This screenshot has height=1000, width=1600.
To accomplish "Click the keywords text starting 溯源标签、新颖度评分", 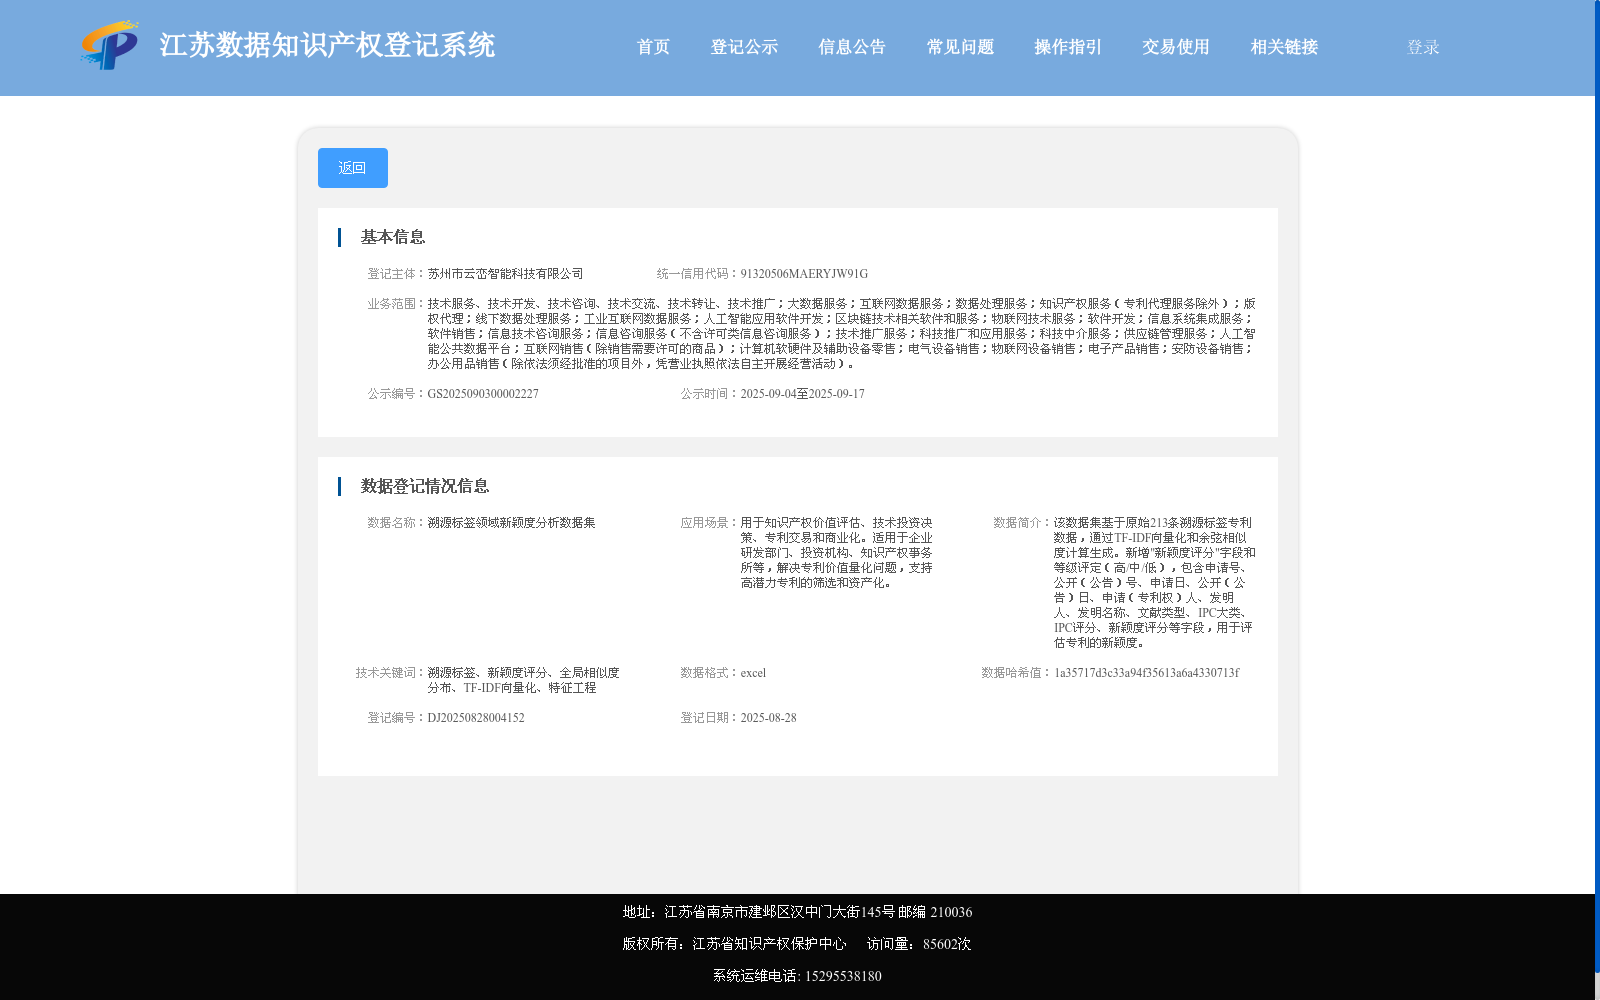I will (x=524, y=680).
